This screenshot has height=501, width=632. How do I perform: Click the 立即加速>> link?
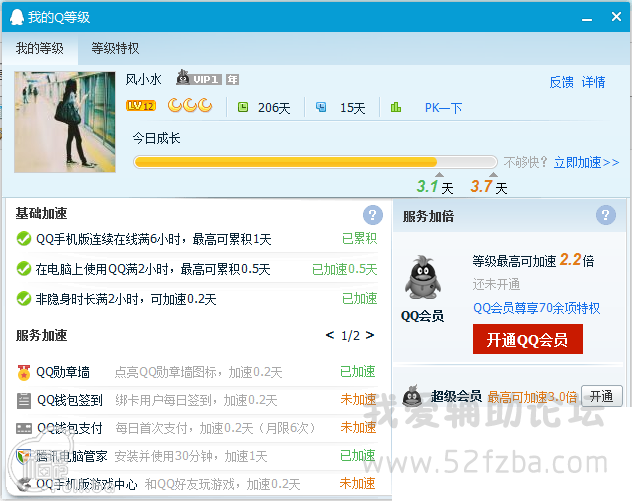point(586,162)
